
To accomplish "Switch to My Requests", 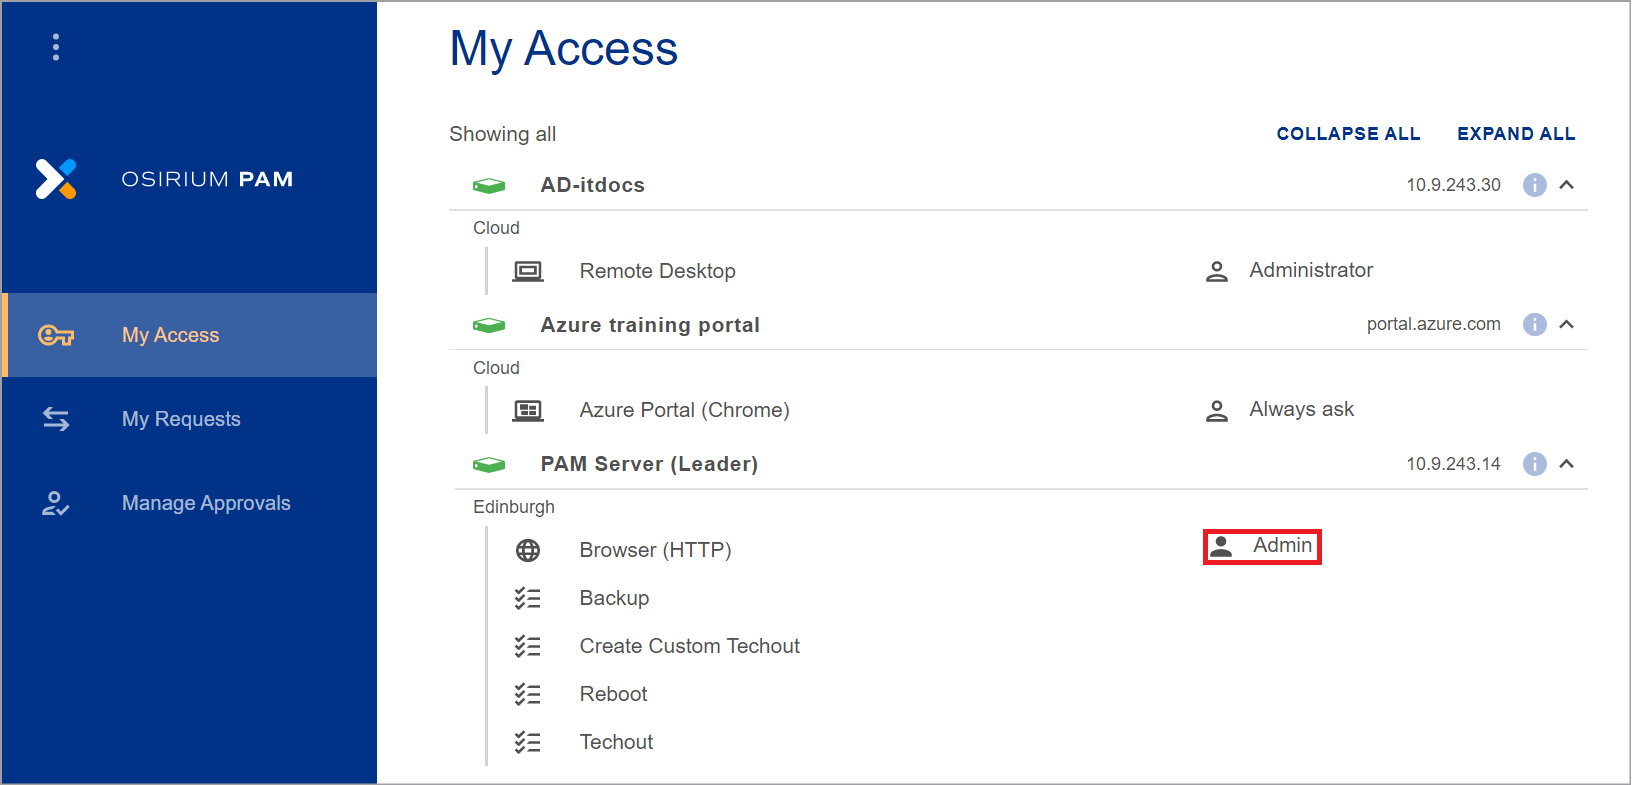I will (180, 418).
